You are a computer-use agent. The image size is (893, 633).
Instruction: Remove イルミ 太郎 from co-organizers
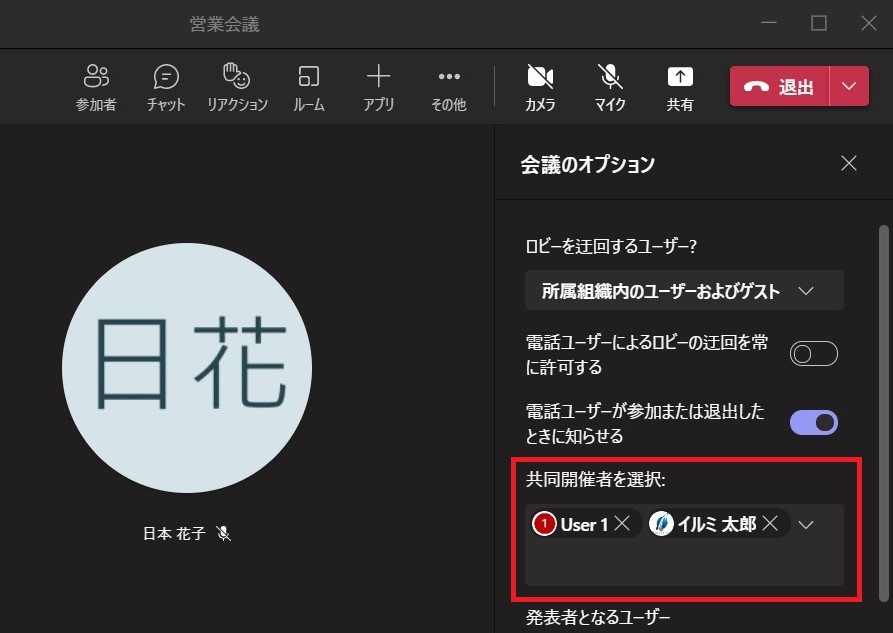[x=770, y=523]
